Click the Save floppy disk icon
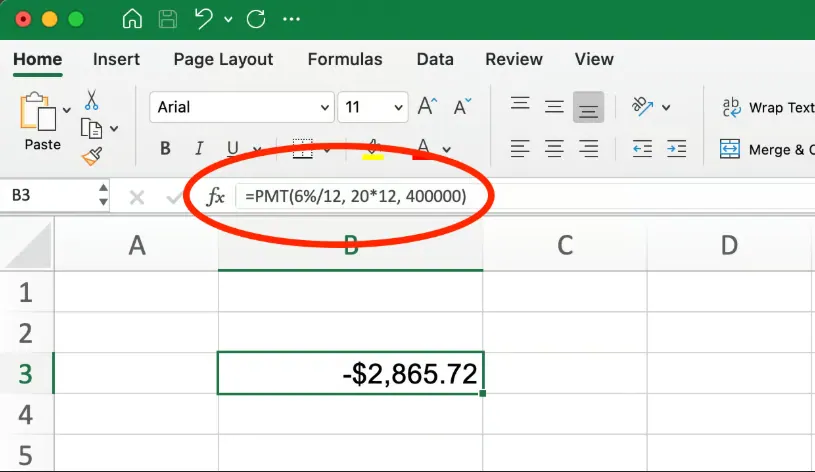The image size is (815, 472). coord(168,19)
